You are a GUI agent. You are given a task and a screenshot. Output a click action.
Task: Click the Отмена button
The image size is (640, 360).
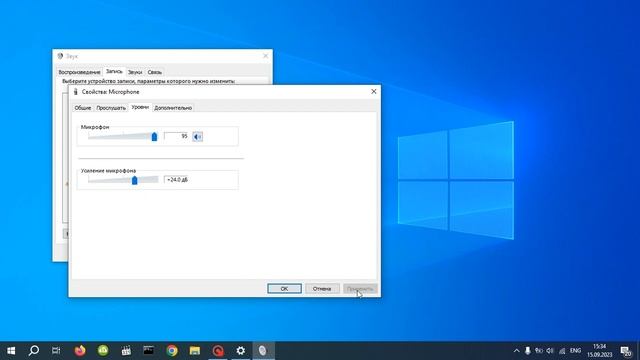(322, 289)
